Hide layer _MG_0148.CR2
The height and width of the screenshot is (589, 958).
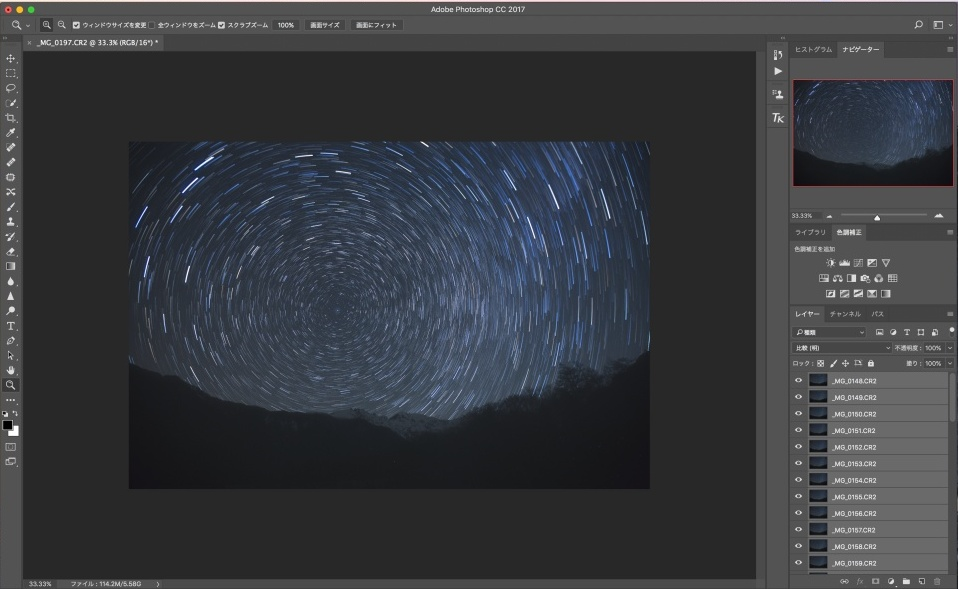pos(798,380)
